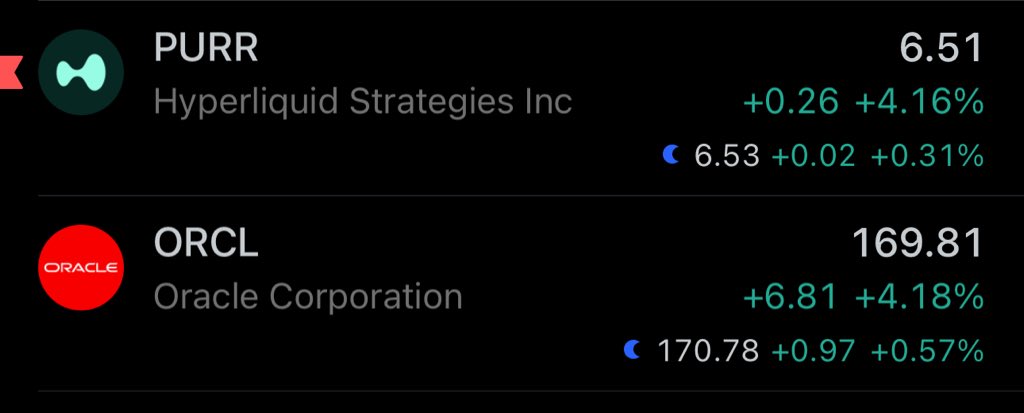Tap ORCL daily change +4.18%
This screenshot has width=1024, height=413.
917,297
